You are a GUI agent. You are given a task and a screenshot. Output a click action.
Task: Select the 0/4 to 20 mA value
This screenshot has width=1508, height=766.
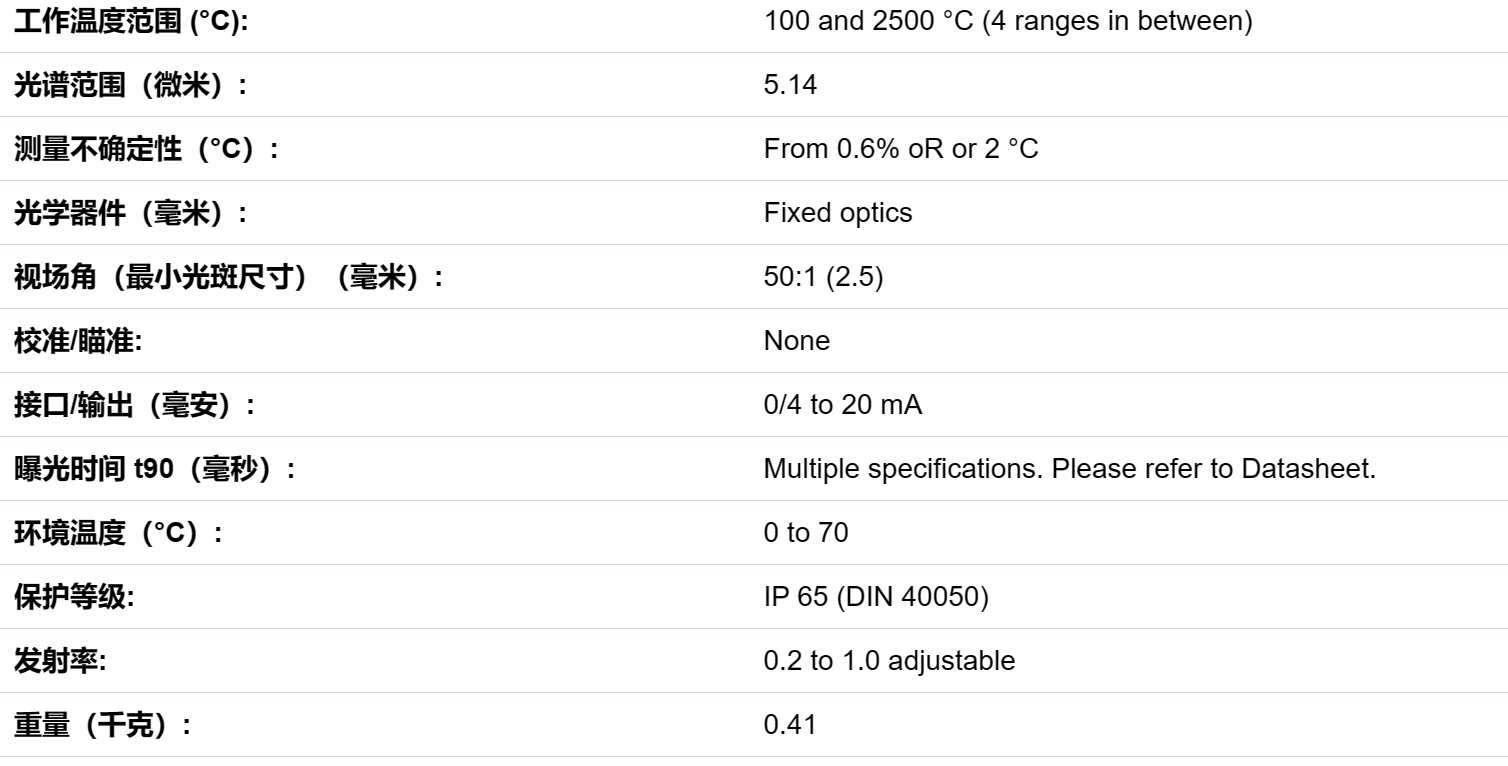[843, 405]
